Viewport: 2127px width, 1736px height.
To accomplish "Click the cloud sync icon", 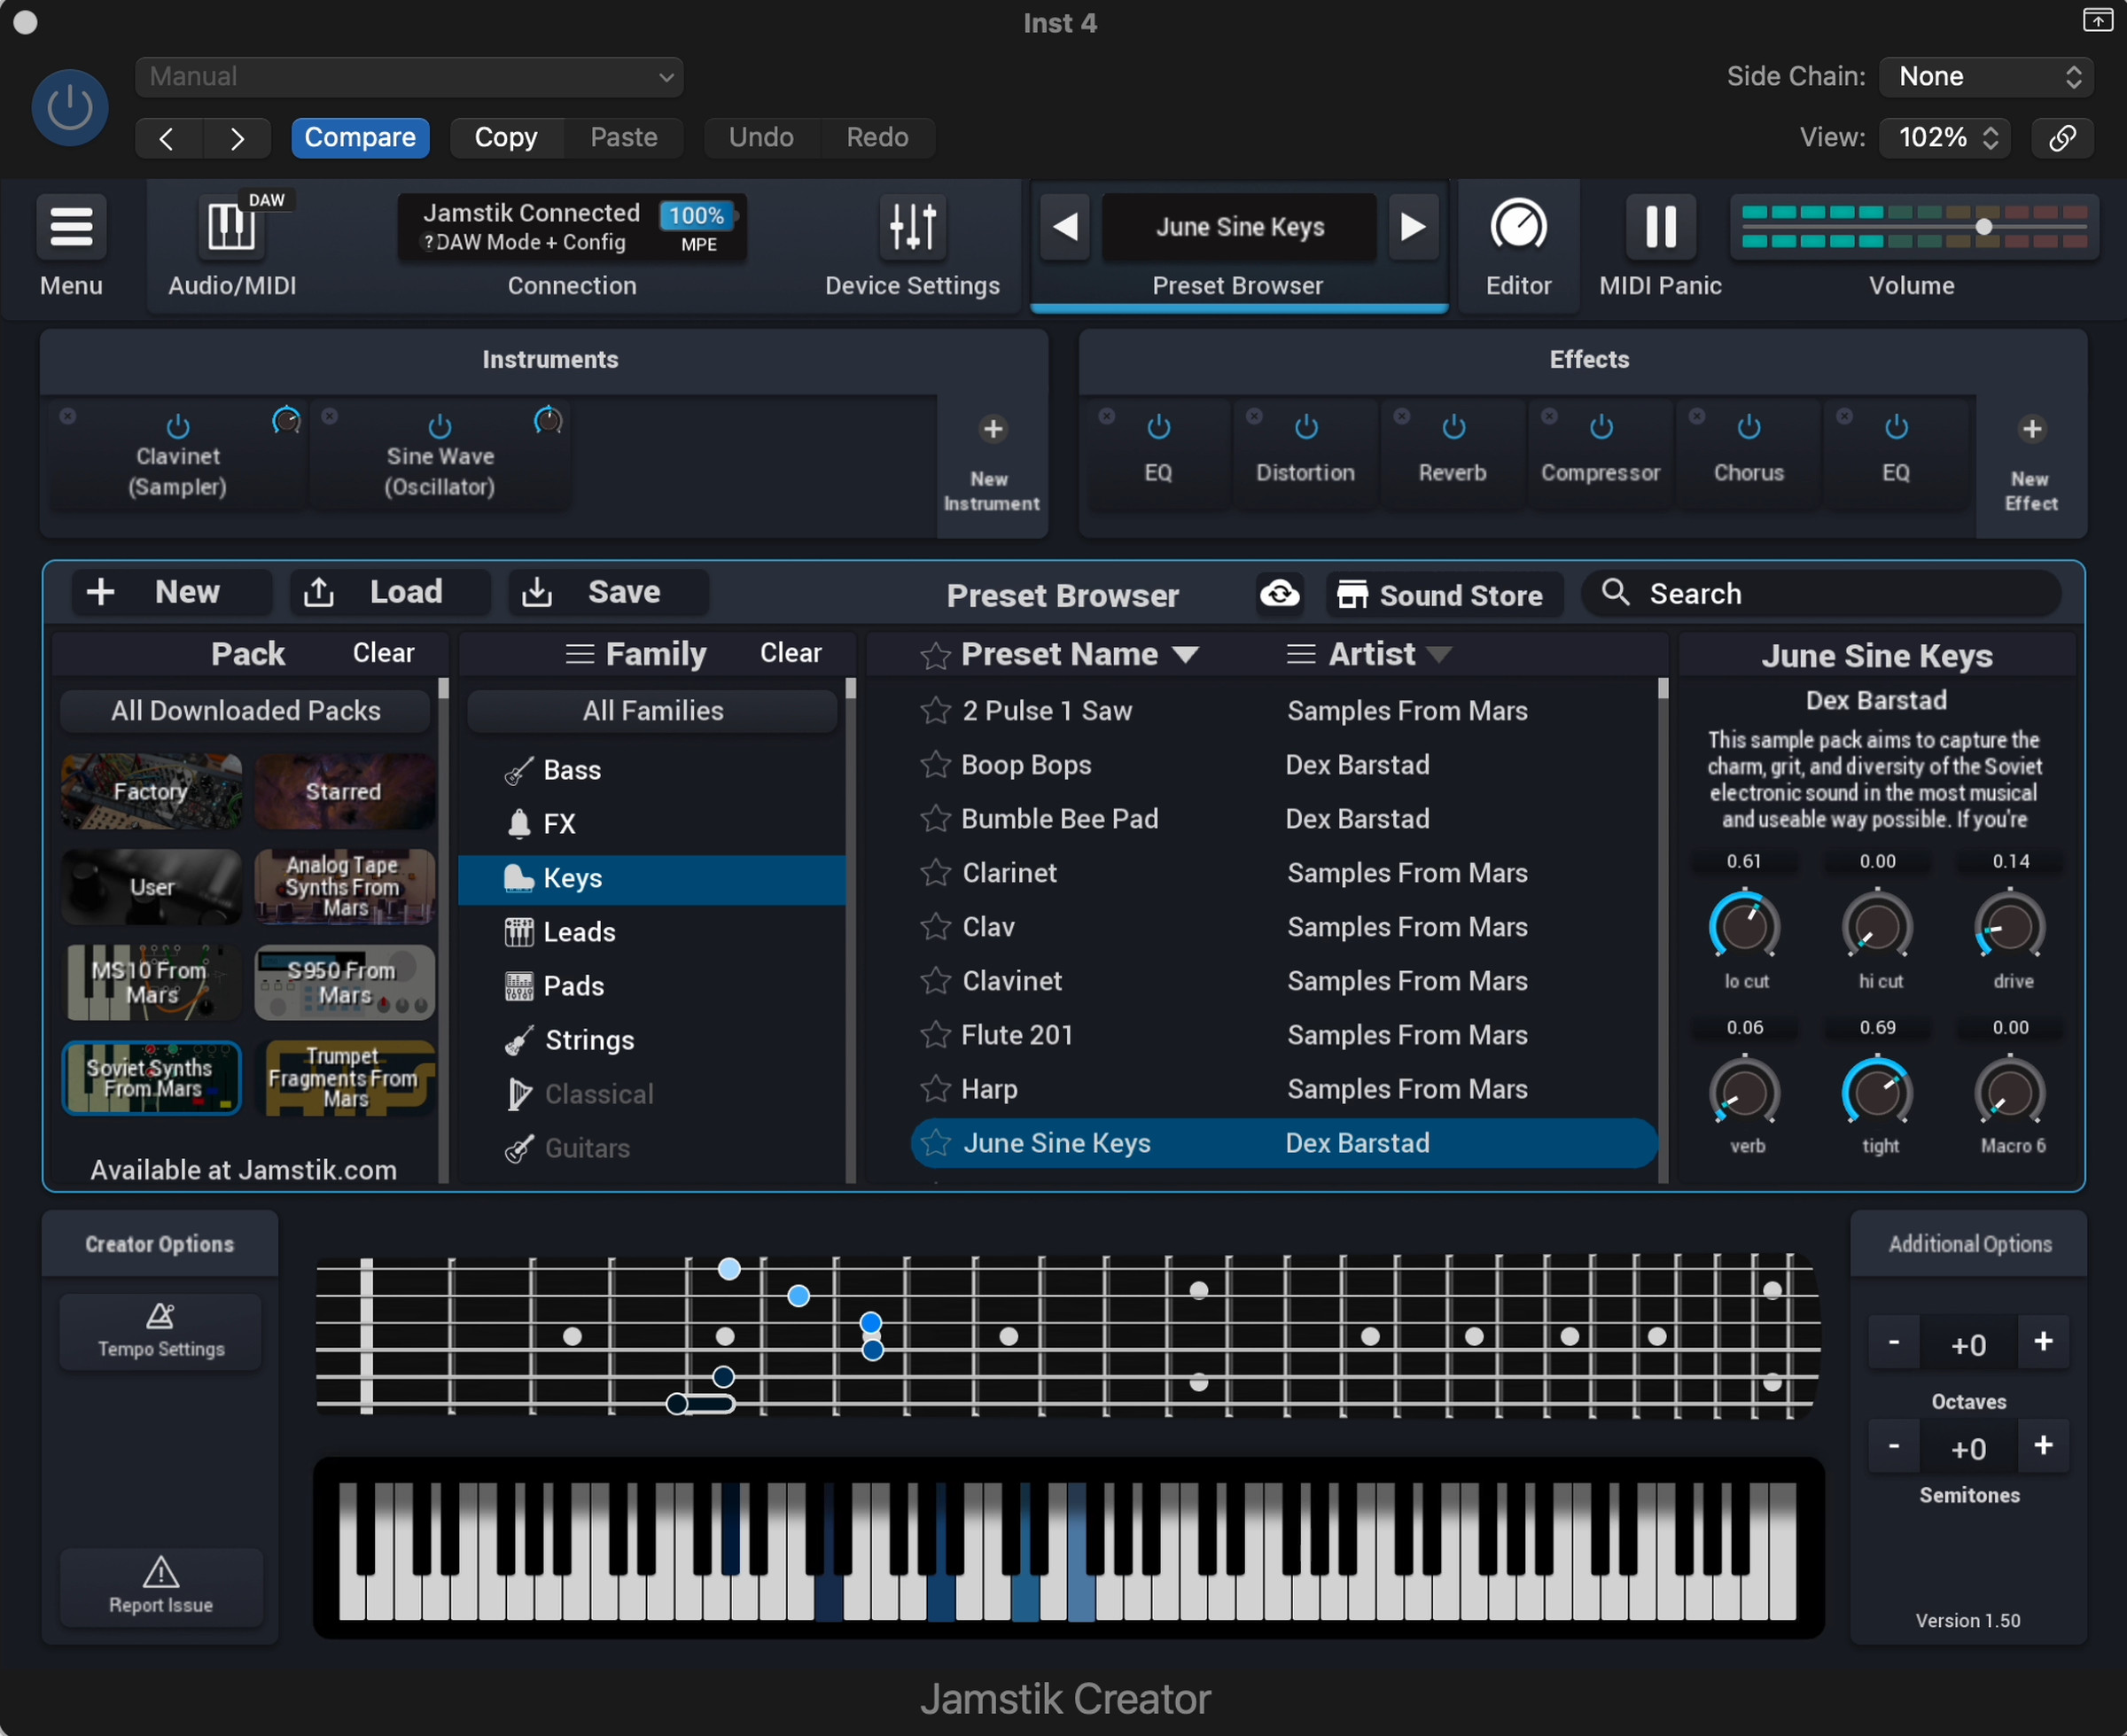I will tap(1281, 592).
